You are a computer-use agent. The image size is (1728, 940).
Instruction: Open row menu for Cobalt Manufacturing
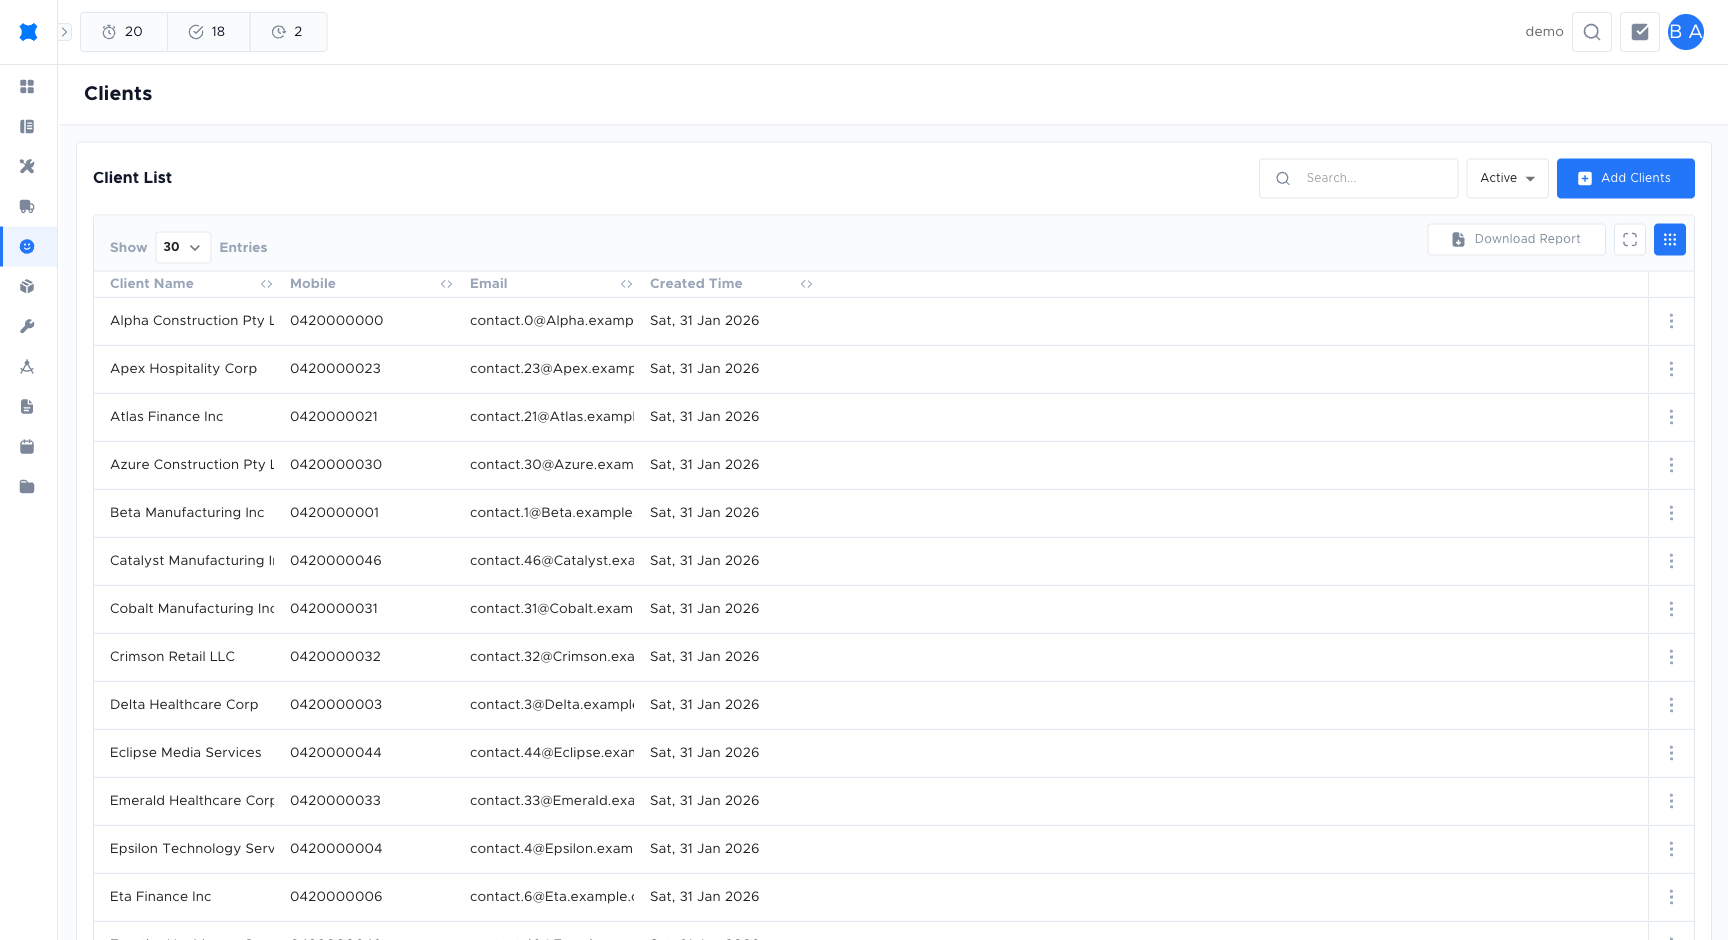pyautogui.click(x=1671, y=609)
